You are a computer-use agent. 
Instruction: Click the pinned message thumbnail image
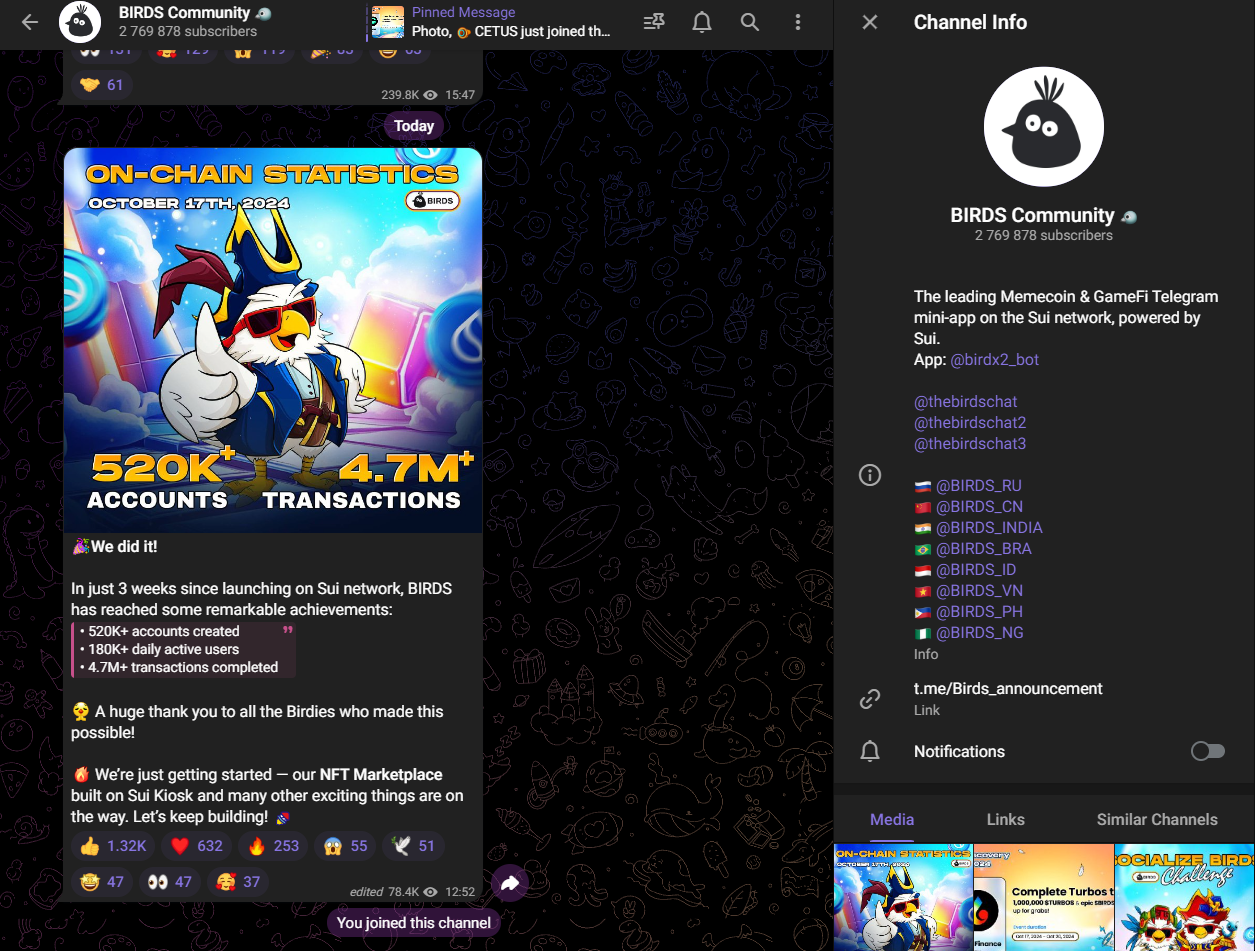(x=388, y=22)
